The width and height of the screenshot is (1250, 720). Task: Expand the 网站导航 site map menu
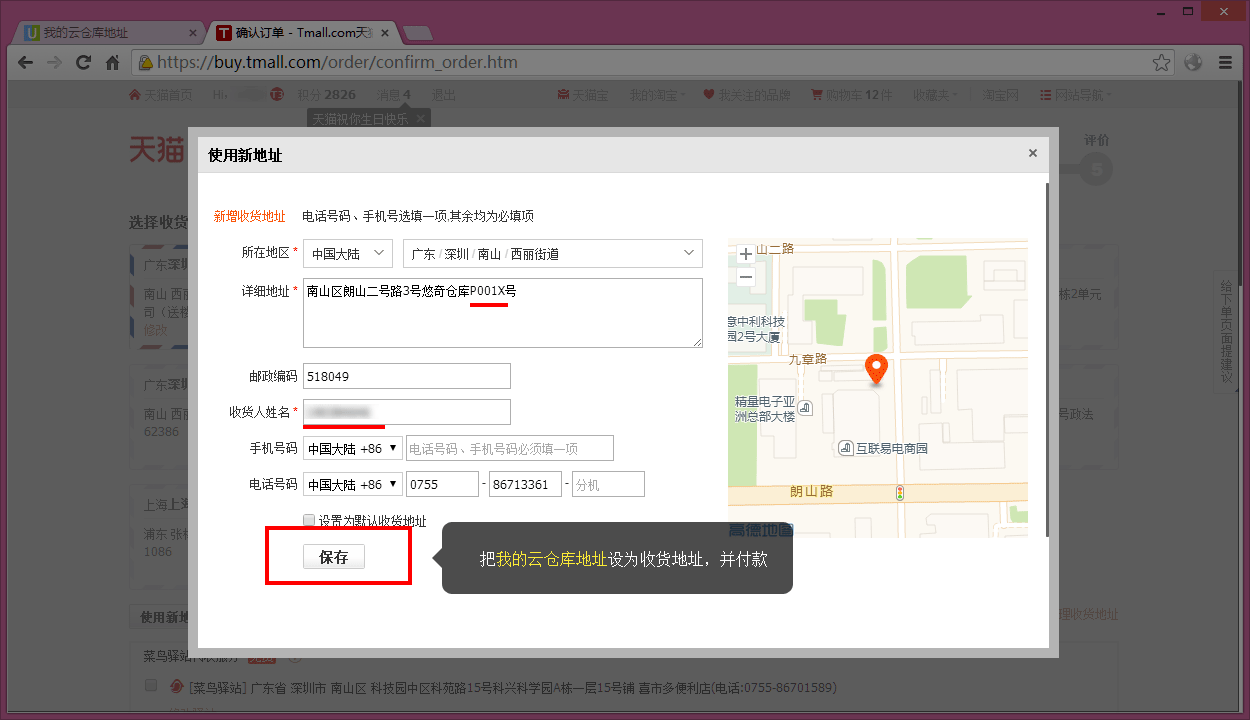click(1076, 95)
